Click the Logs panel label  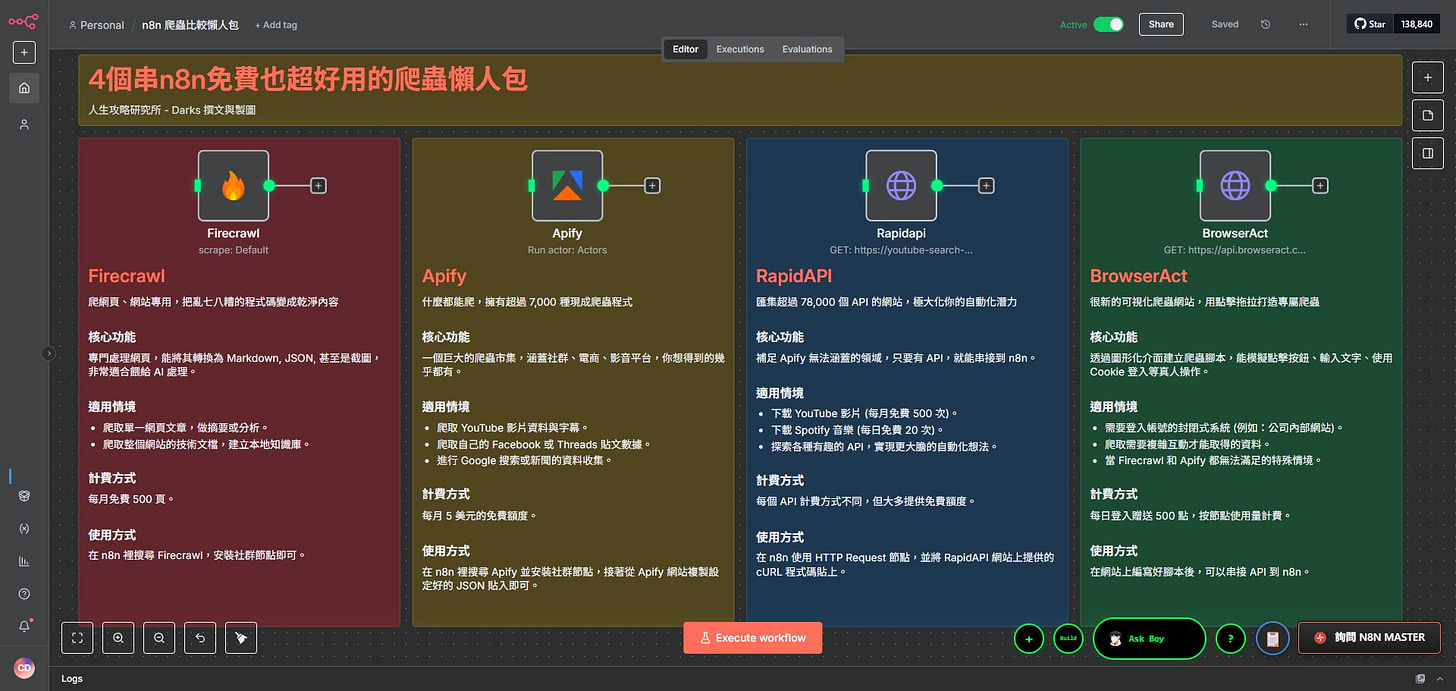click(72, 679)
